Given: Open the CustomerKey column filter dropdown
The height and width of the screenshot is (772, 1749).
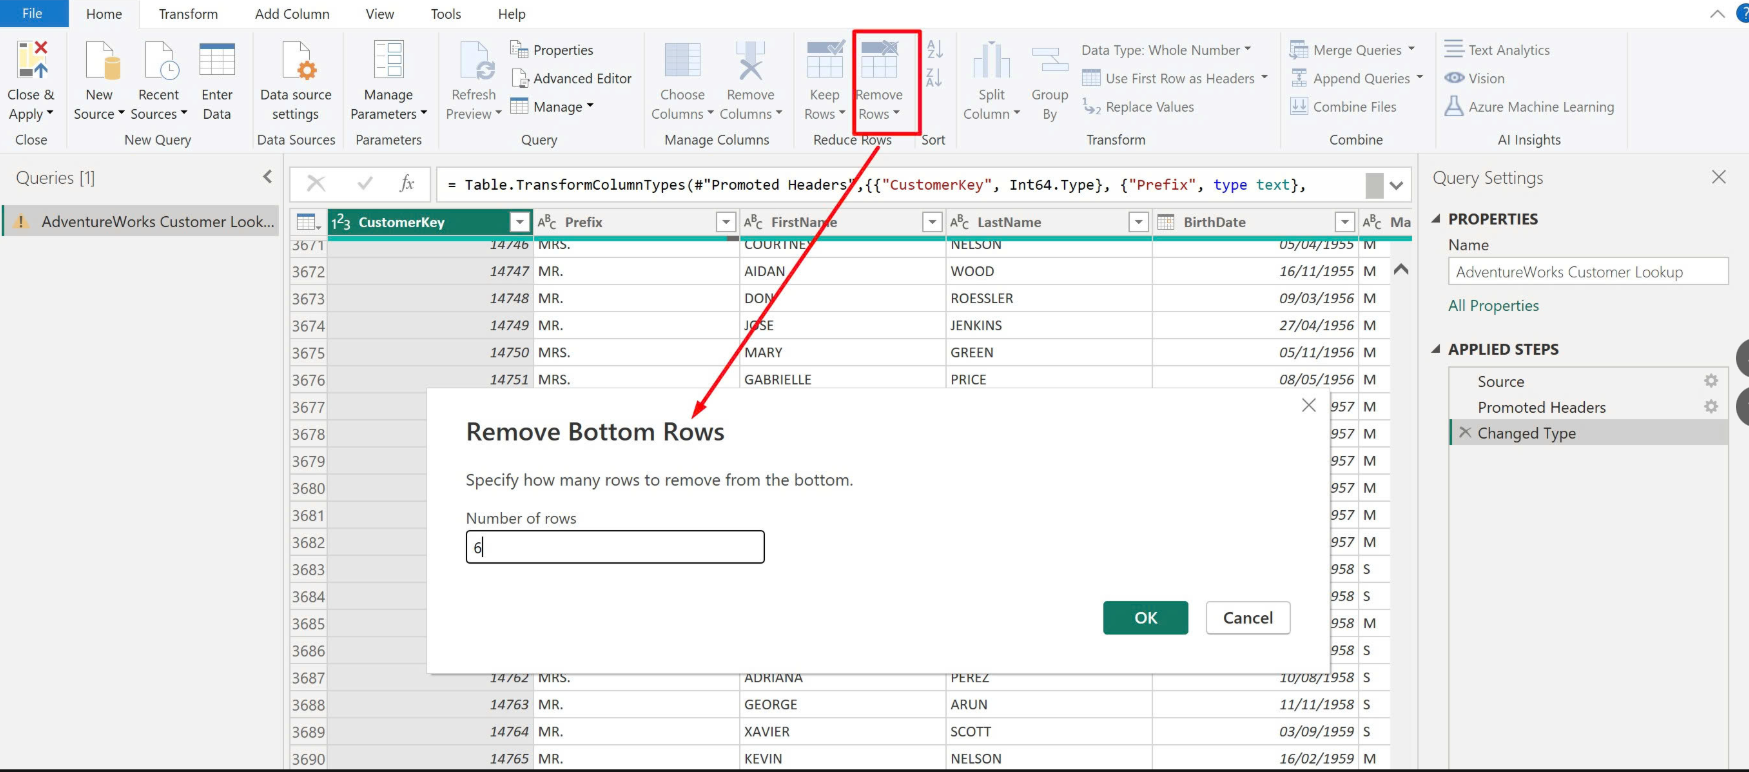Looking at the screenshot, I should tap(519, 222).
